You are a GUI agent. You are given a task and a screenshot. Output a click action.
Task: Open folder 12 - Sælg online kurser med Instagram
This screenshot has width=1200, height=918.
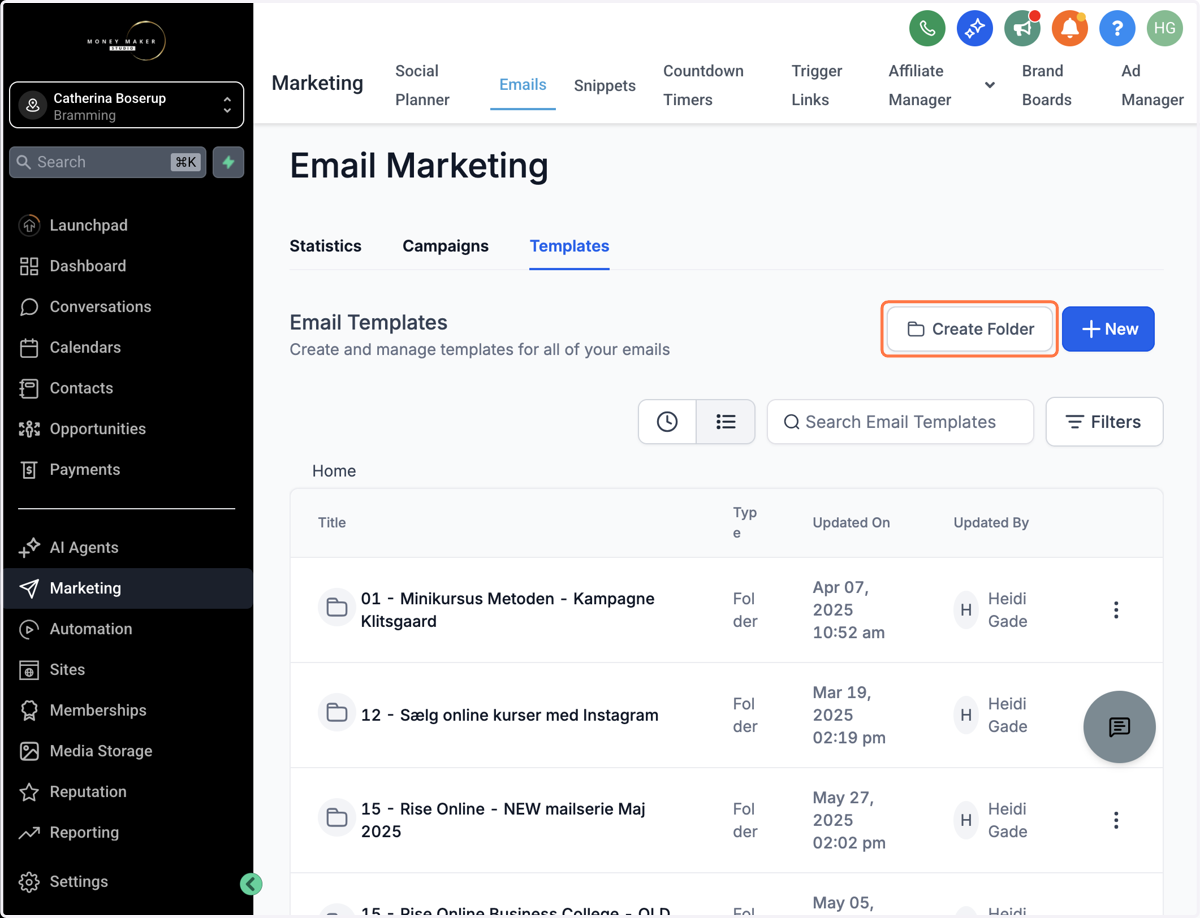(x=510, y=715)
